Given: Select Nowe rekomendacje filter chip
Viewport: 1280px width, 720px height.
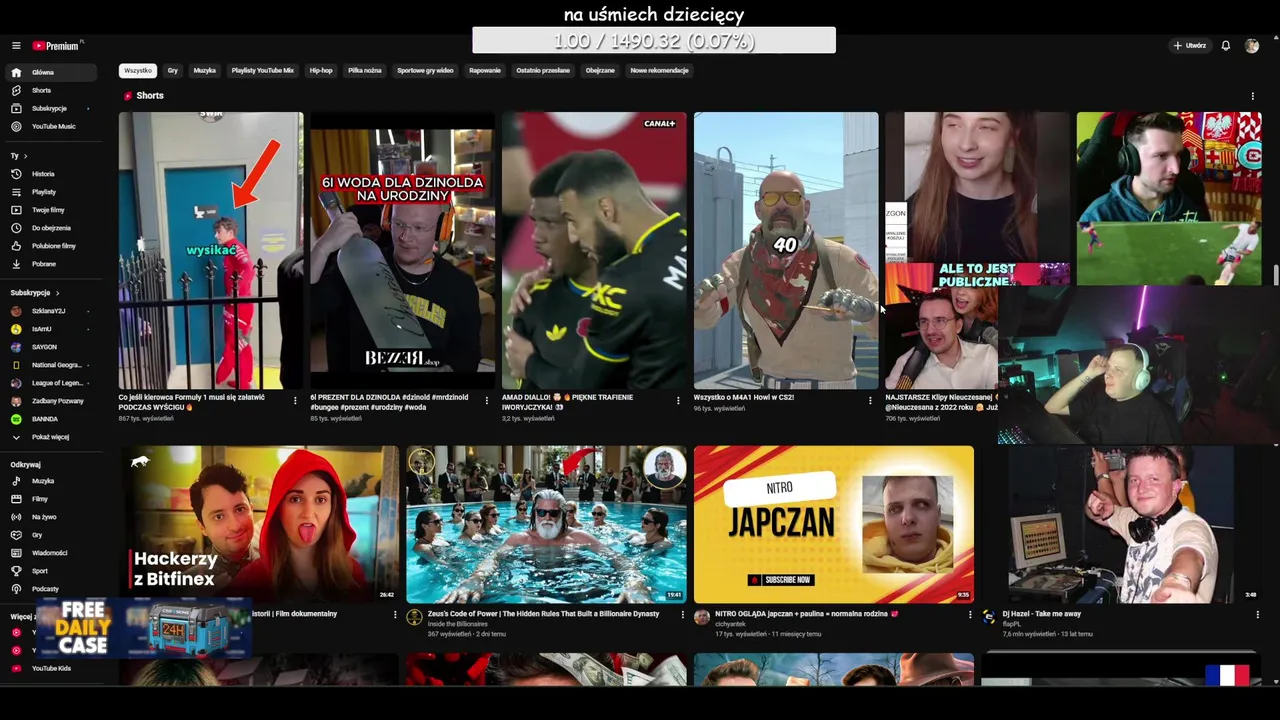Looking at the screenshot, I should coord(659,71).
